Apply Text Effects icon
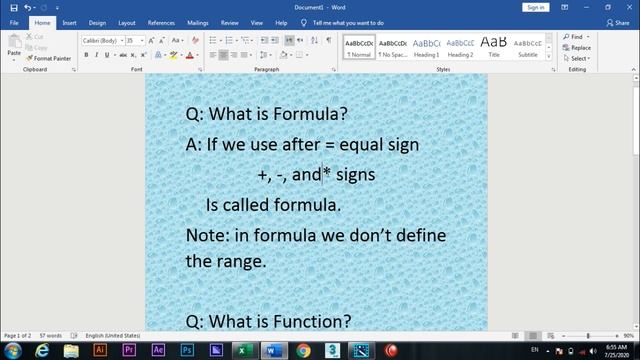Image resolution: width=640 pixels, height=360 pixels. coord(158,55)
